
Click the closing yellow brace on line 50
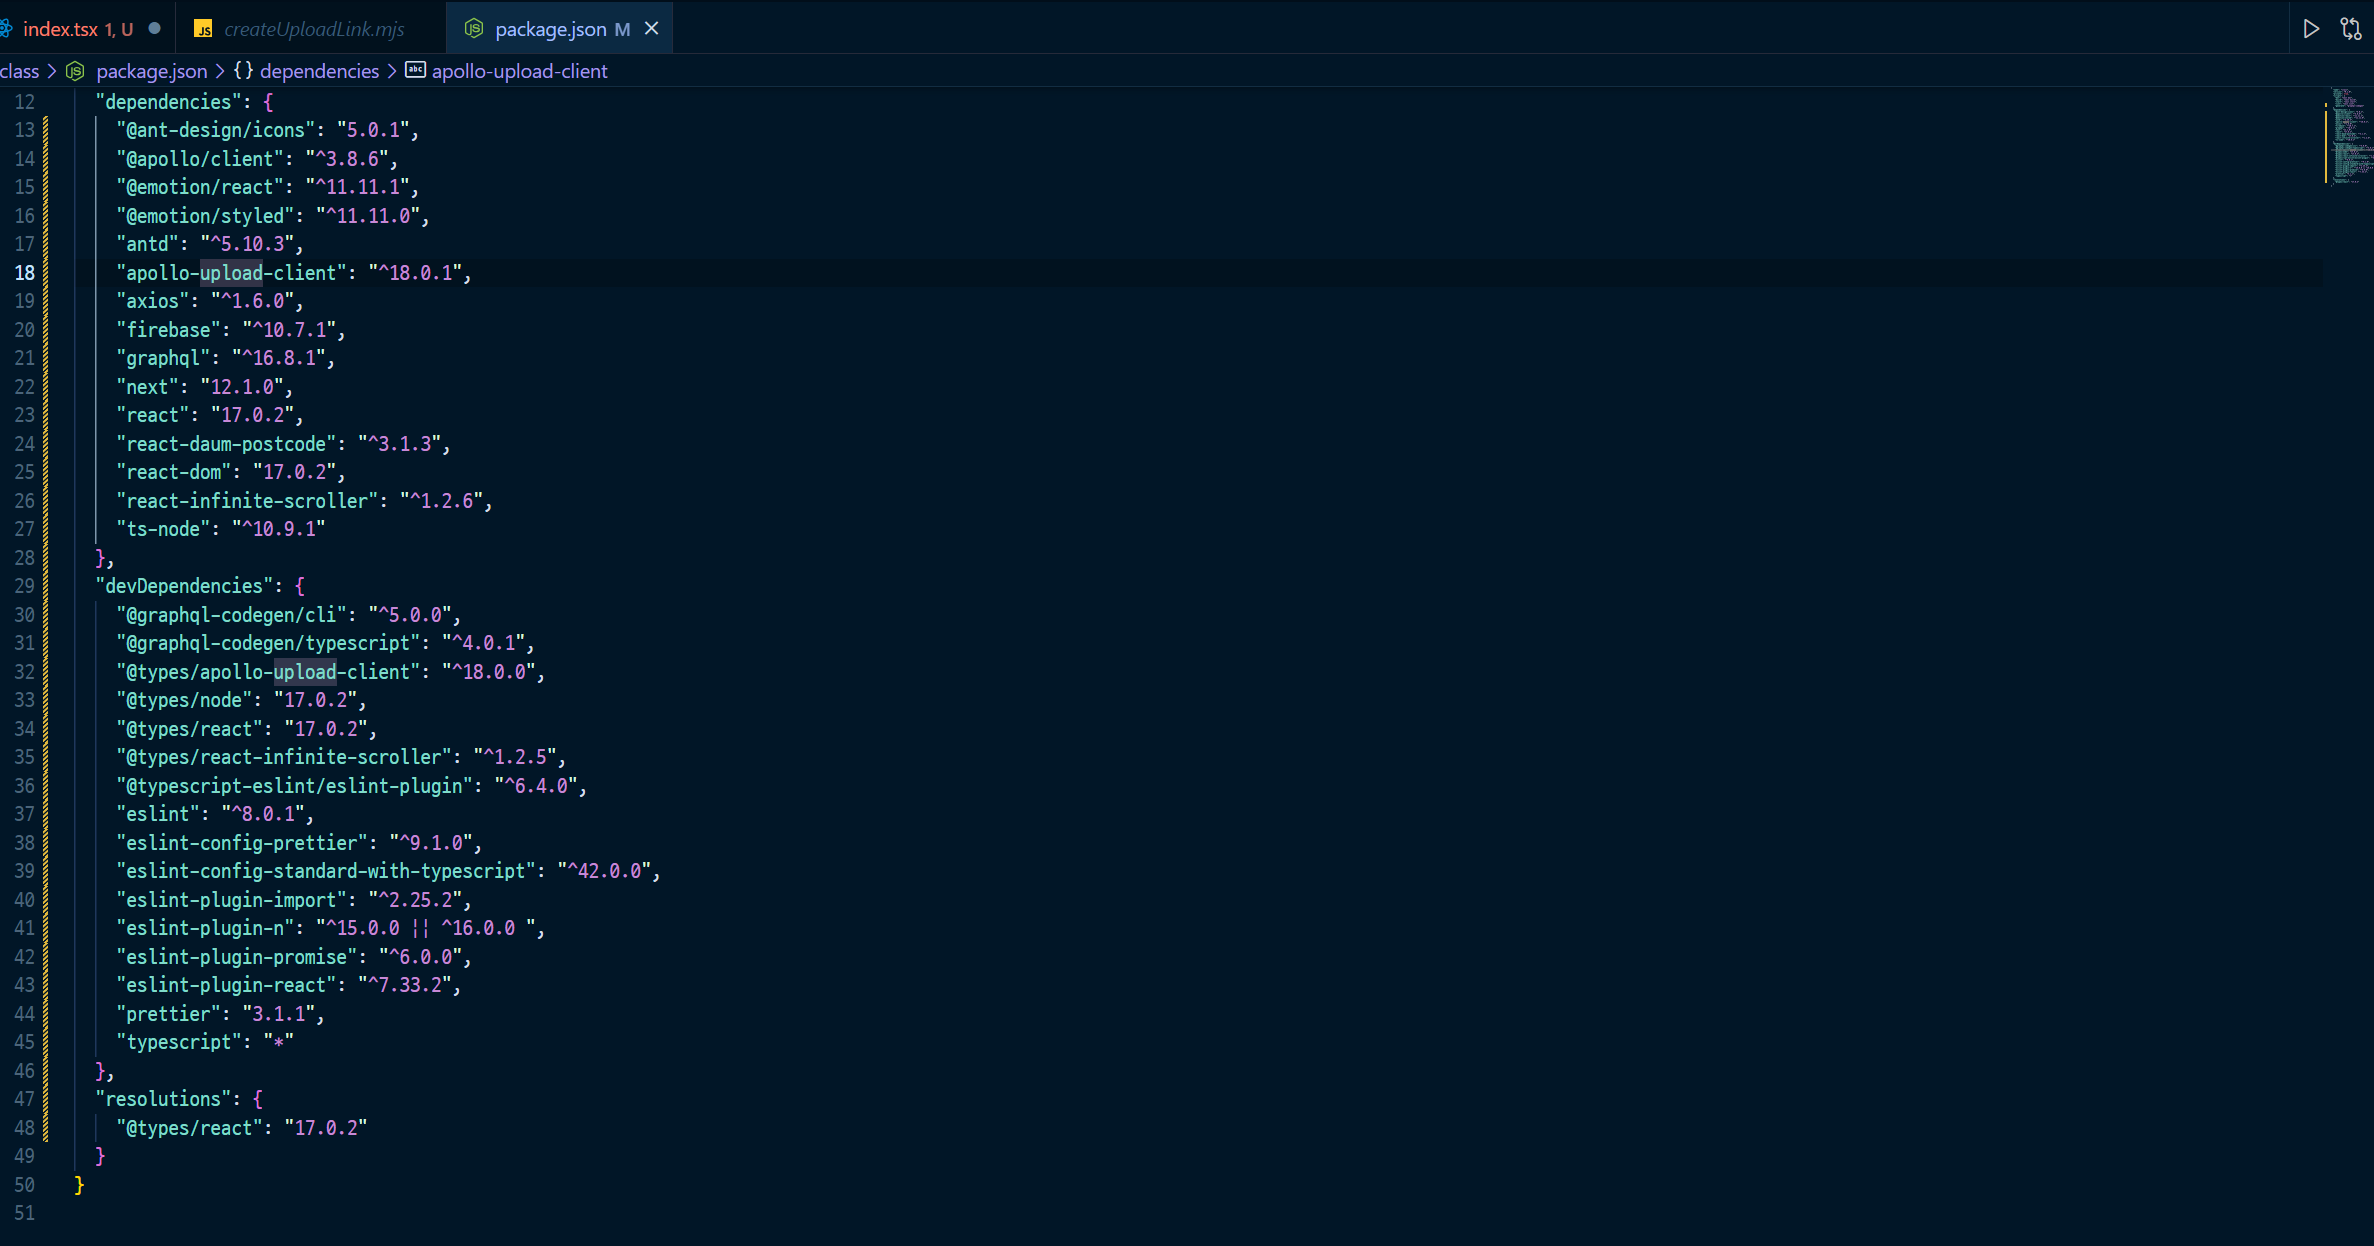tap(79, 1185)
